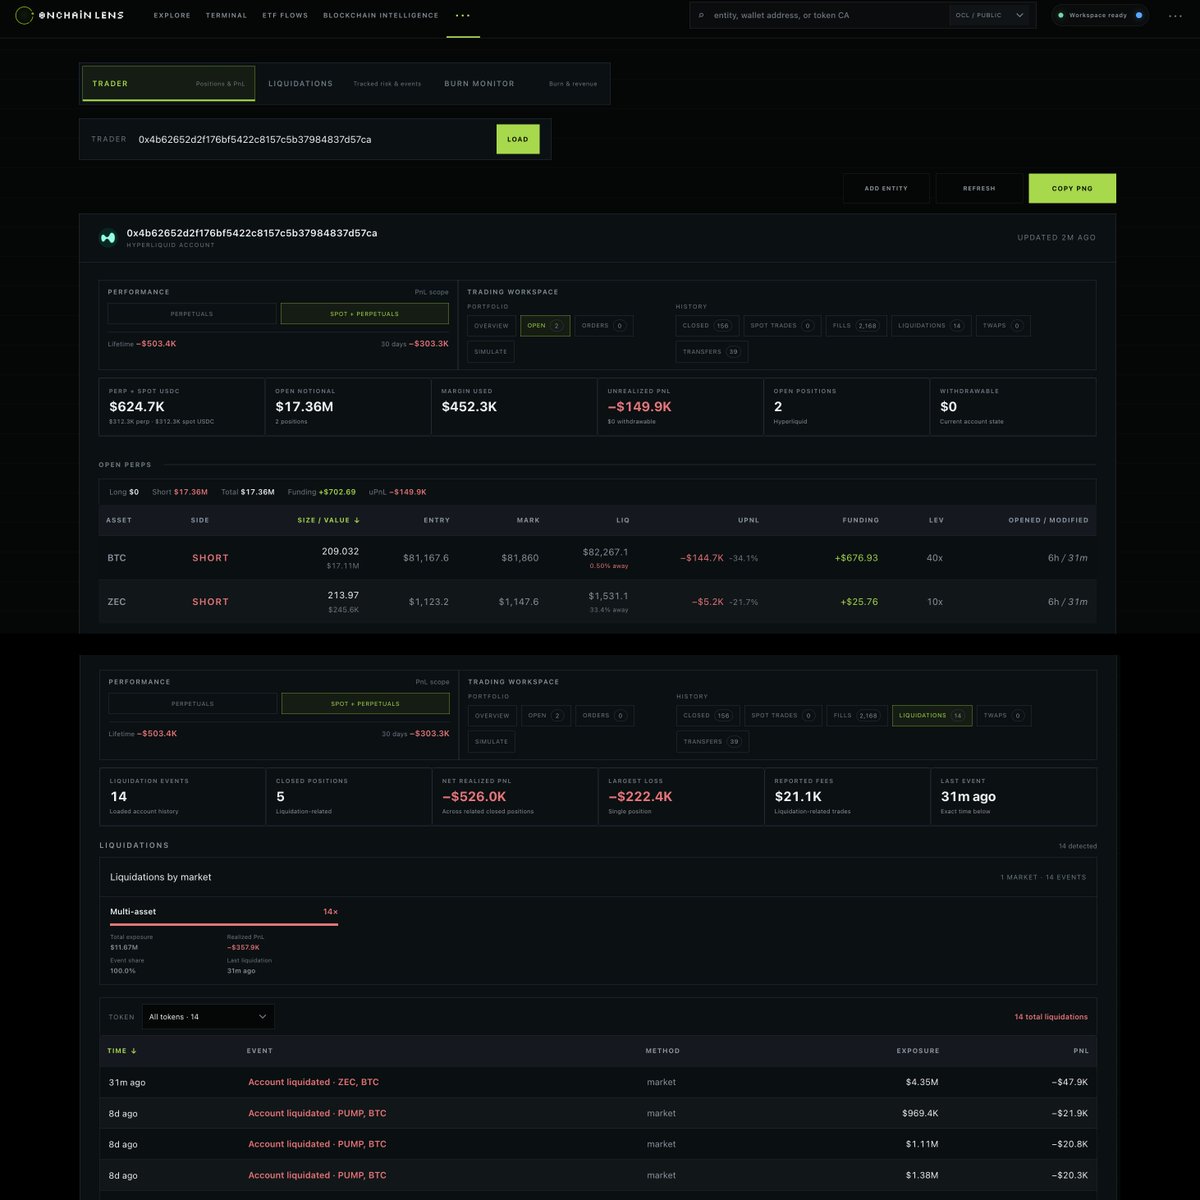Select Spot + Perpetuals scope in the upper panel
The width and height of the screenshot is (1200, 1200).
365,314
